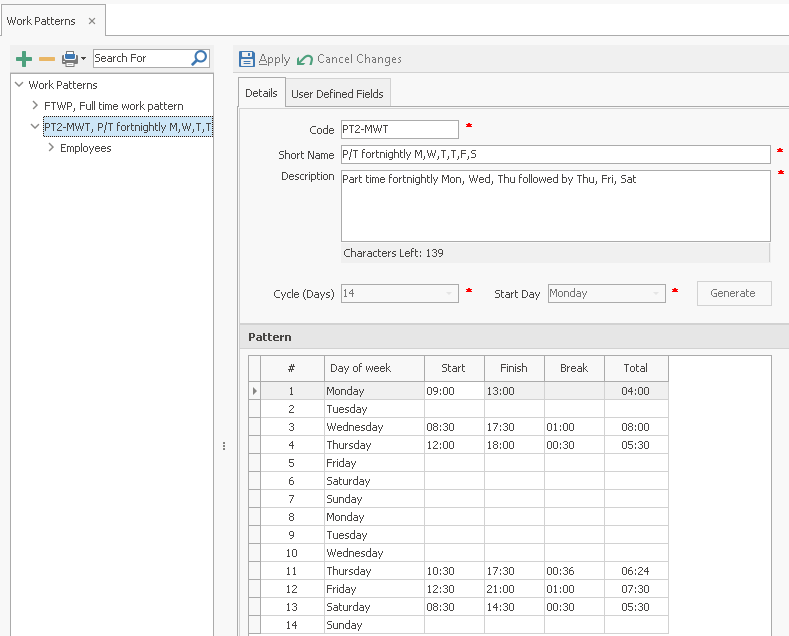
Task: Select the Wednesday cell in row 10
Action: [x=374, y=553]
